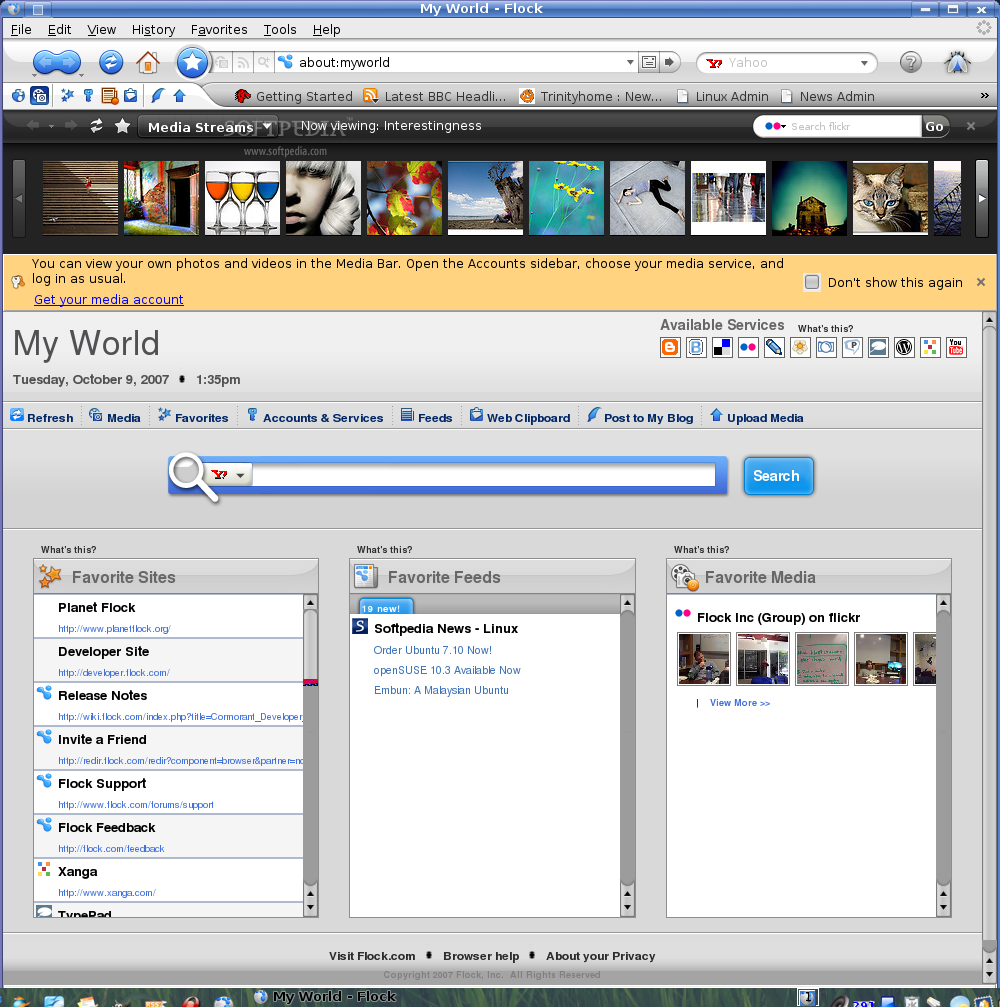Click the Reload page button
The width and height of the screenshot is (1000, 1007).
(110, 62)
